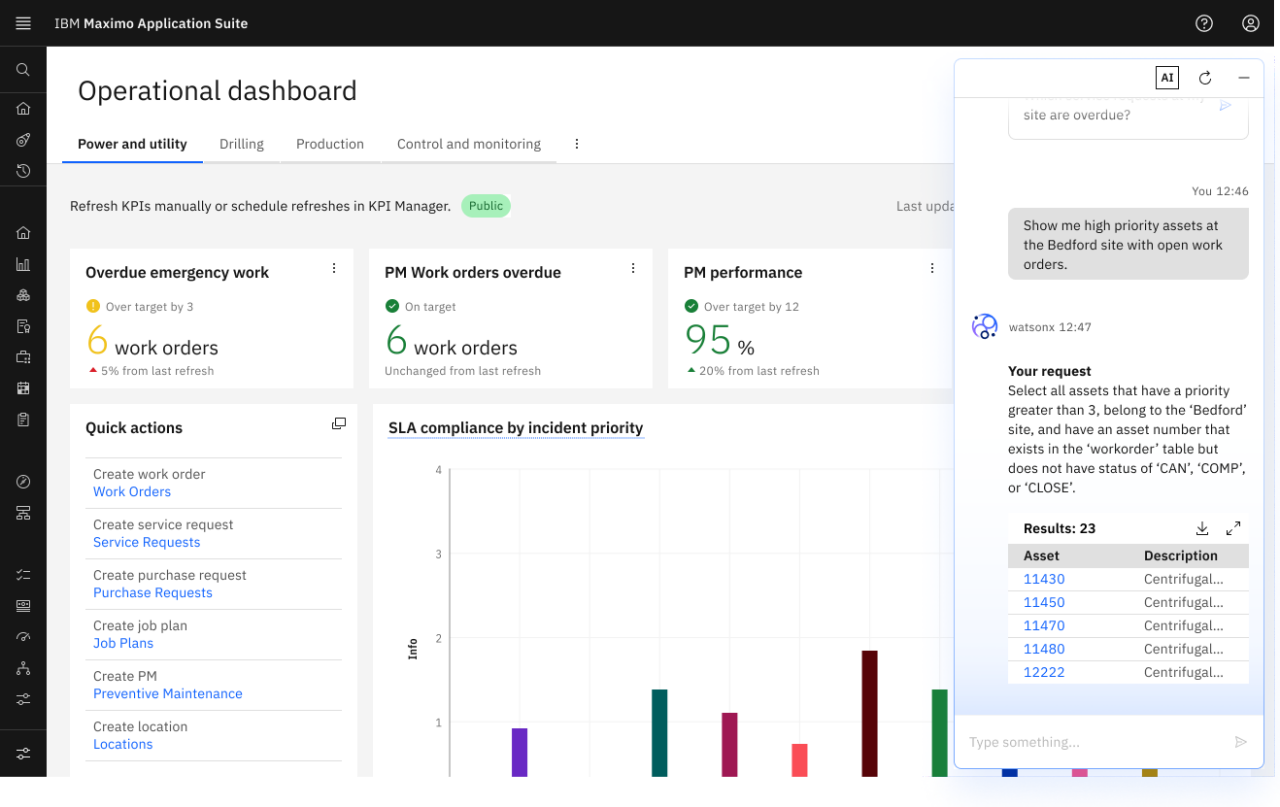Minimize the watsonx chat panel
1280x807 pixels.
1244,78
